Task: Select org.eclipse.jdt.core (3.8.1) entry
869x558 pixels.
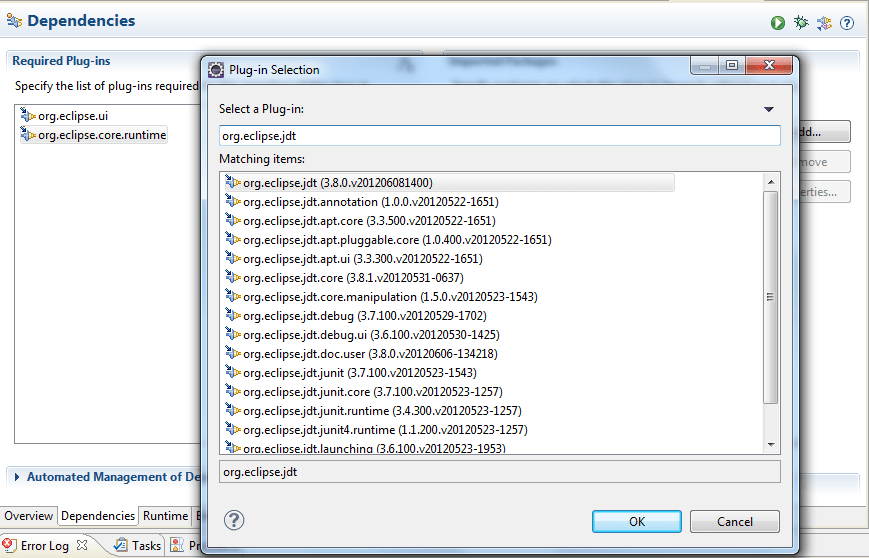Action: [353, 278]
